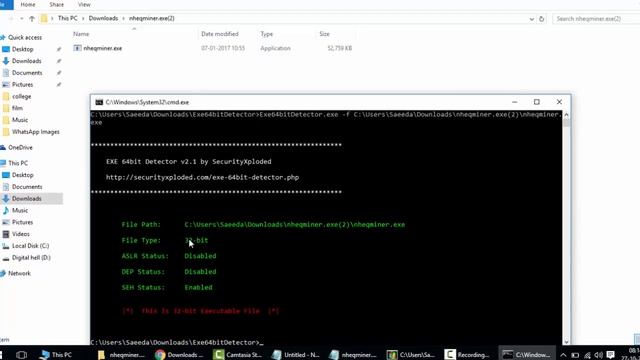
Task: Open OneDrive in the sidebar
Action: [20, 147]
